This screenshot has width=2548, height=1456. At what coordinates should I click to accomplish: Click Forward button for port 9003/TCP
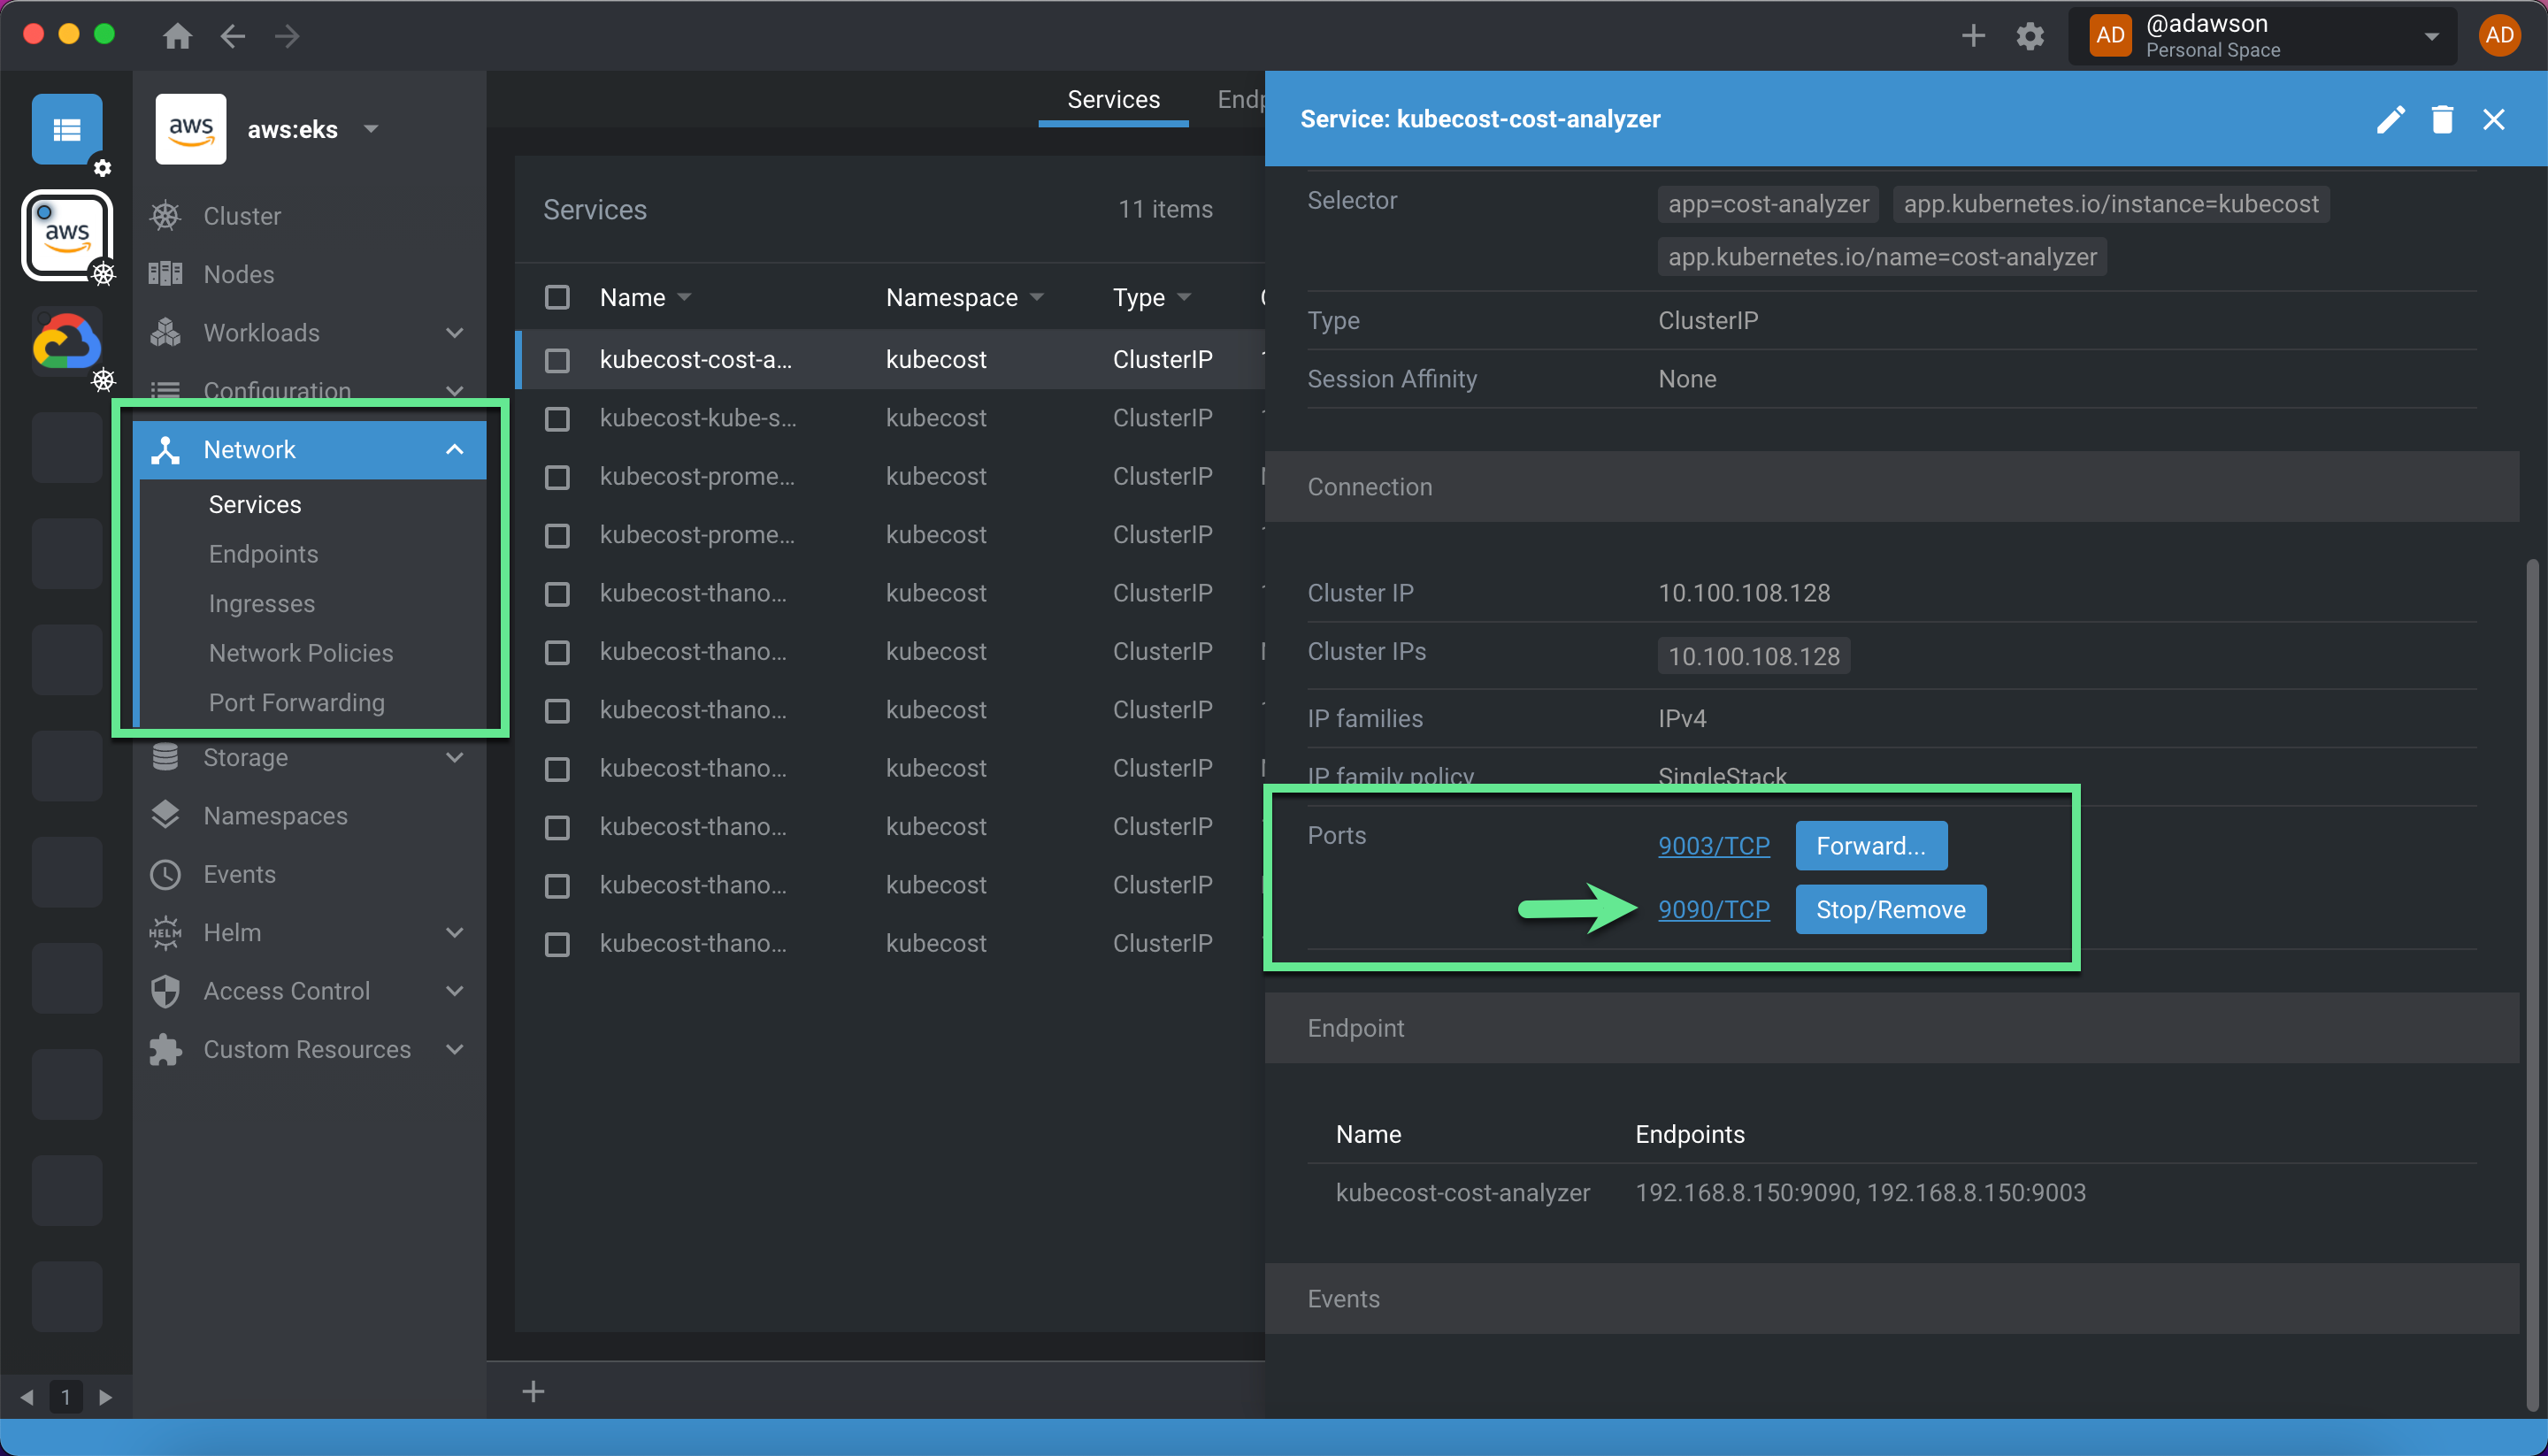coord(1869,844)
